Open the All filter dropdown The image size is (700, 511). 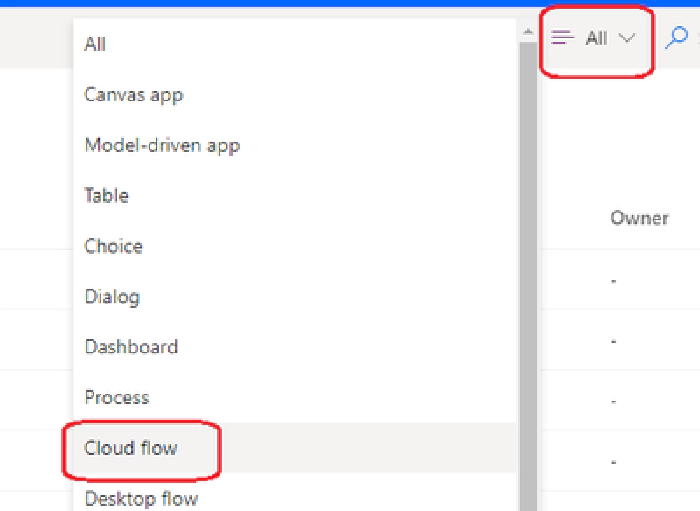pyautogui.click(x=597, y=38)
